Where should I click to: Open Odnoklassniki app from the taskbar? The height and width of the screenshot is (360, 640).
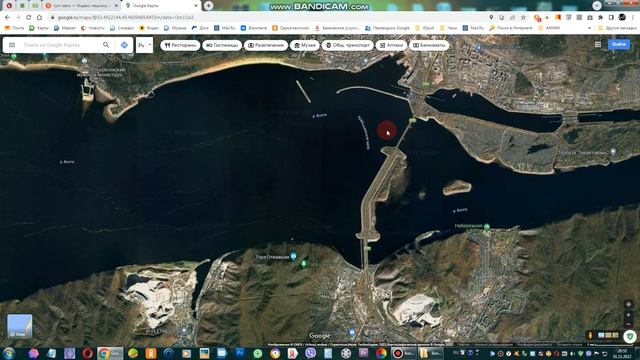coord(151,353)
